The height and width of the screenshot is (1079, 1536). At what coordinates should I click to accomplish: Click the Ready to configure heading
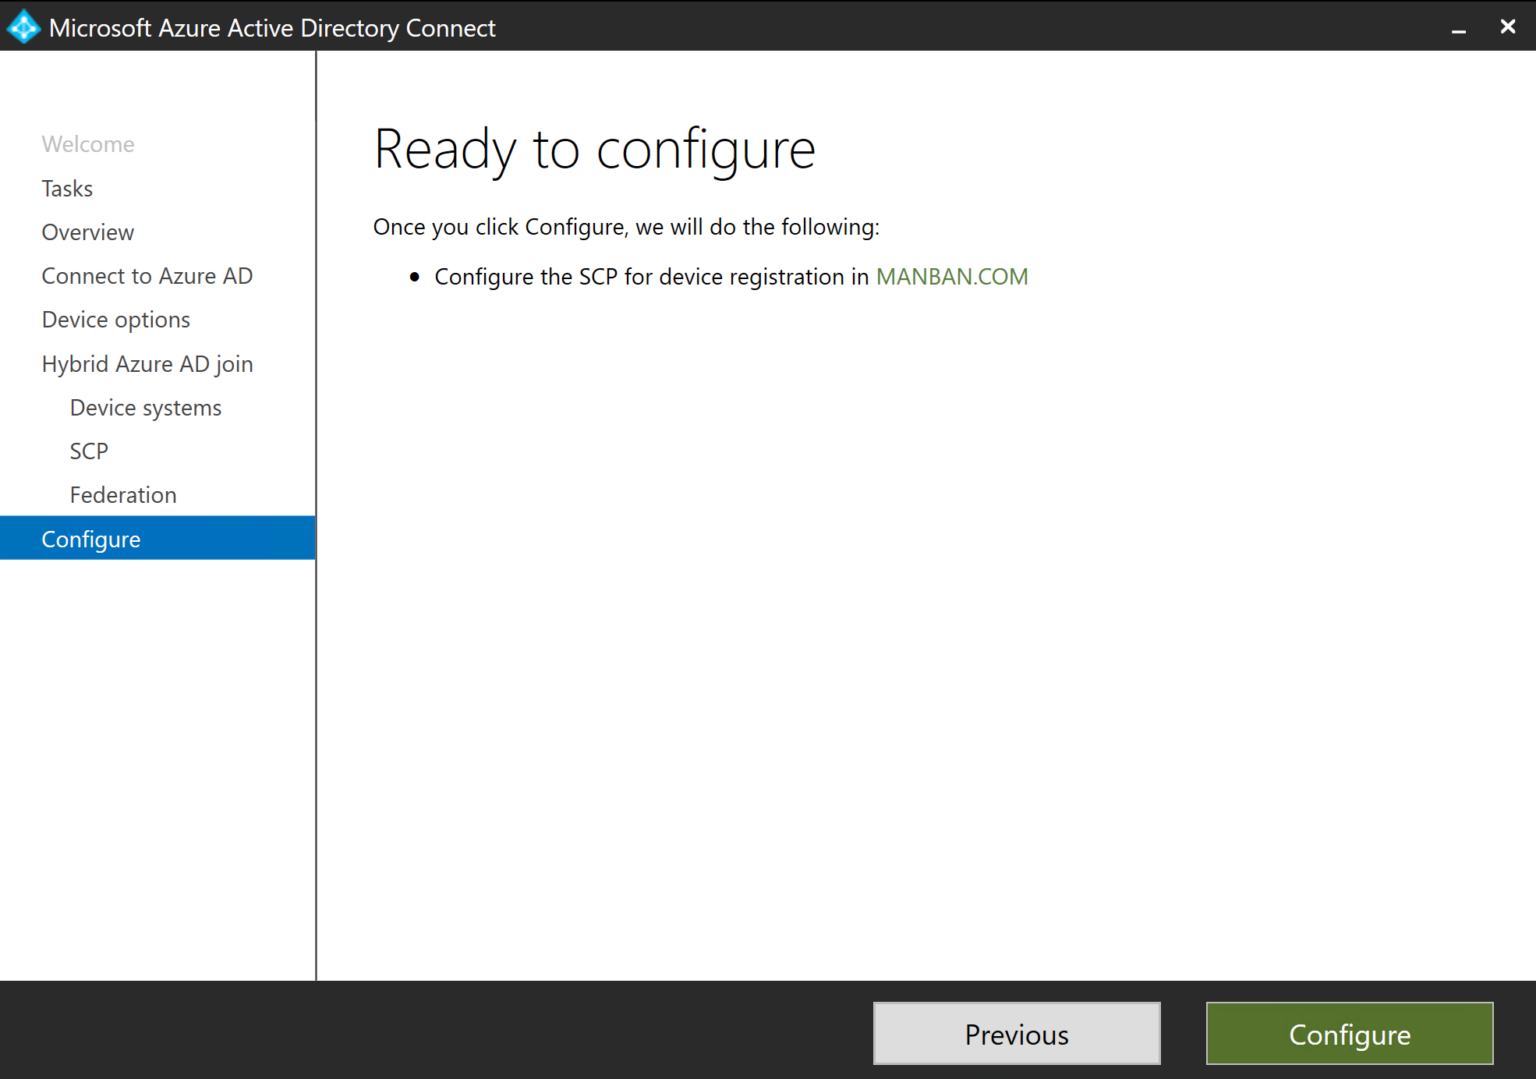point(594,149)
